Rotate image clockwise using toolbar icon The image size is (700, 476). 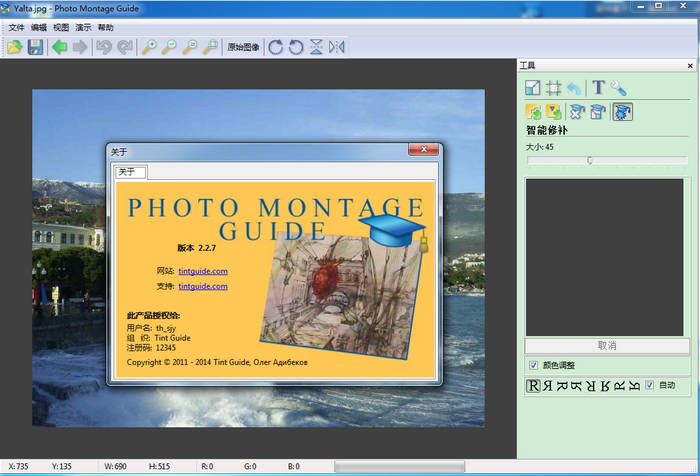point(276,47)
